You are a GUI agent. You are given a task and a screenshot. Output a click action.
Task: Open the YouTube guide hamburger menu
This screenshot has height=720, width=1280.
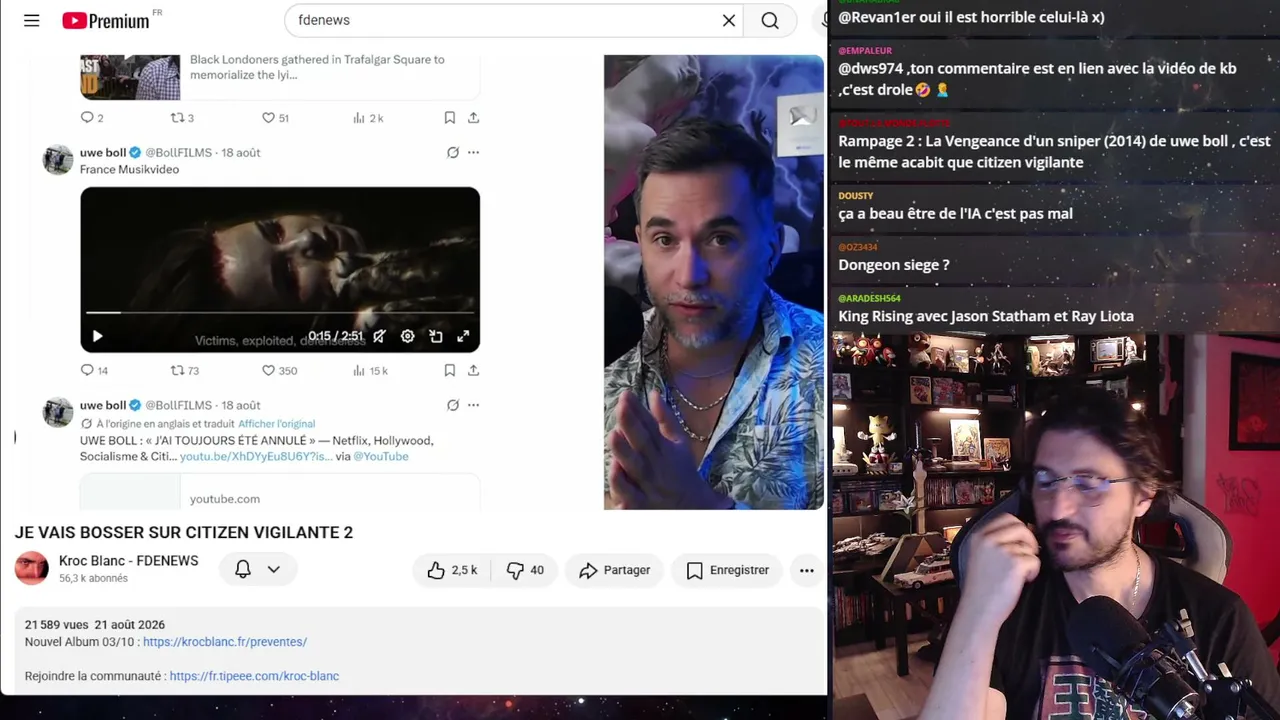[32, 20]
